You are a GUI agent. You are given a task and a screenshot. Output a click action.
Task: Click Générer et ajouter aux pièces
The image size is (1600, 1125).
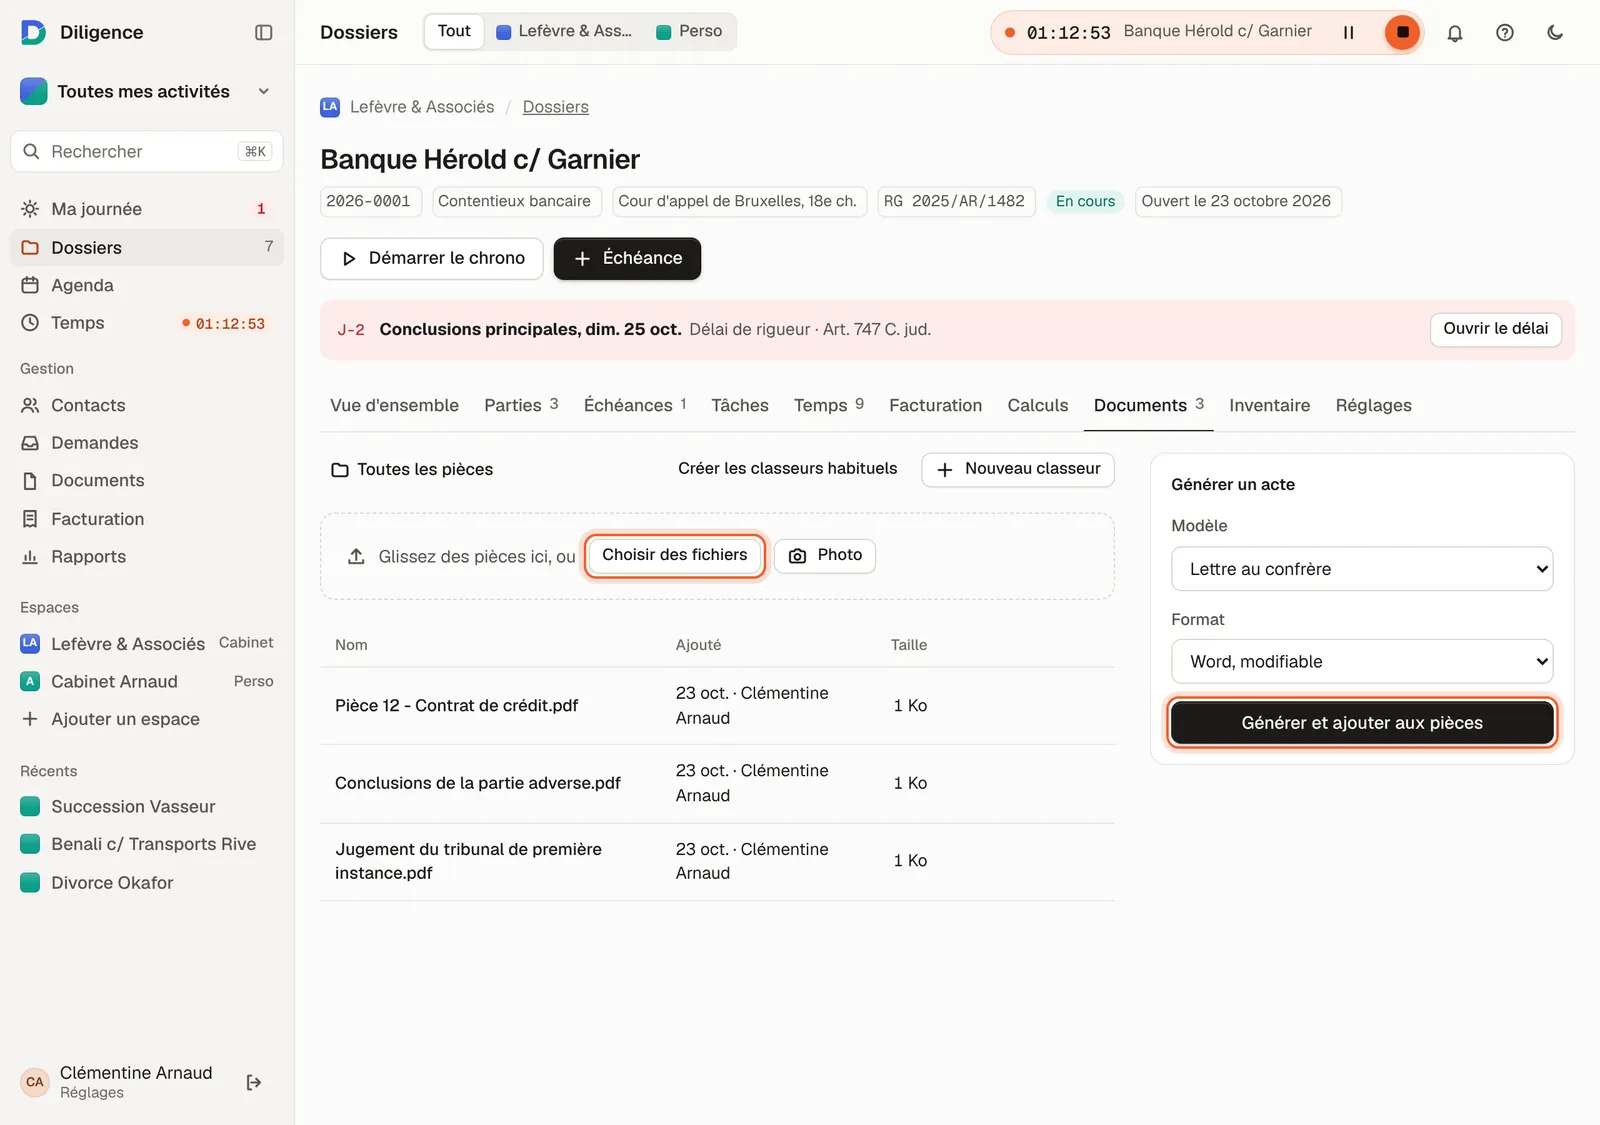tap(1362, 723)
